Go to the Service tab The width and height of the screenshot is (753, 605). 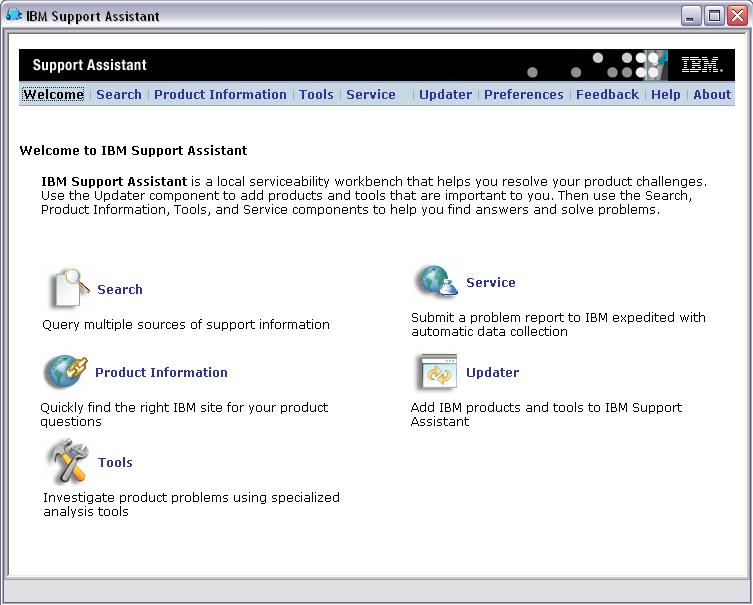pos(371,95)
